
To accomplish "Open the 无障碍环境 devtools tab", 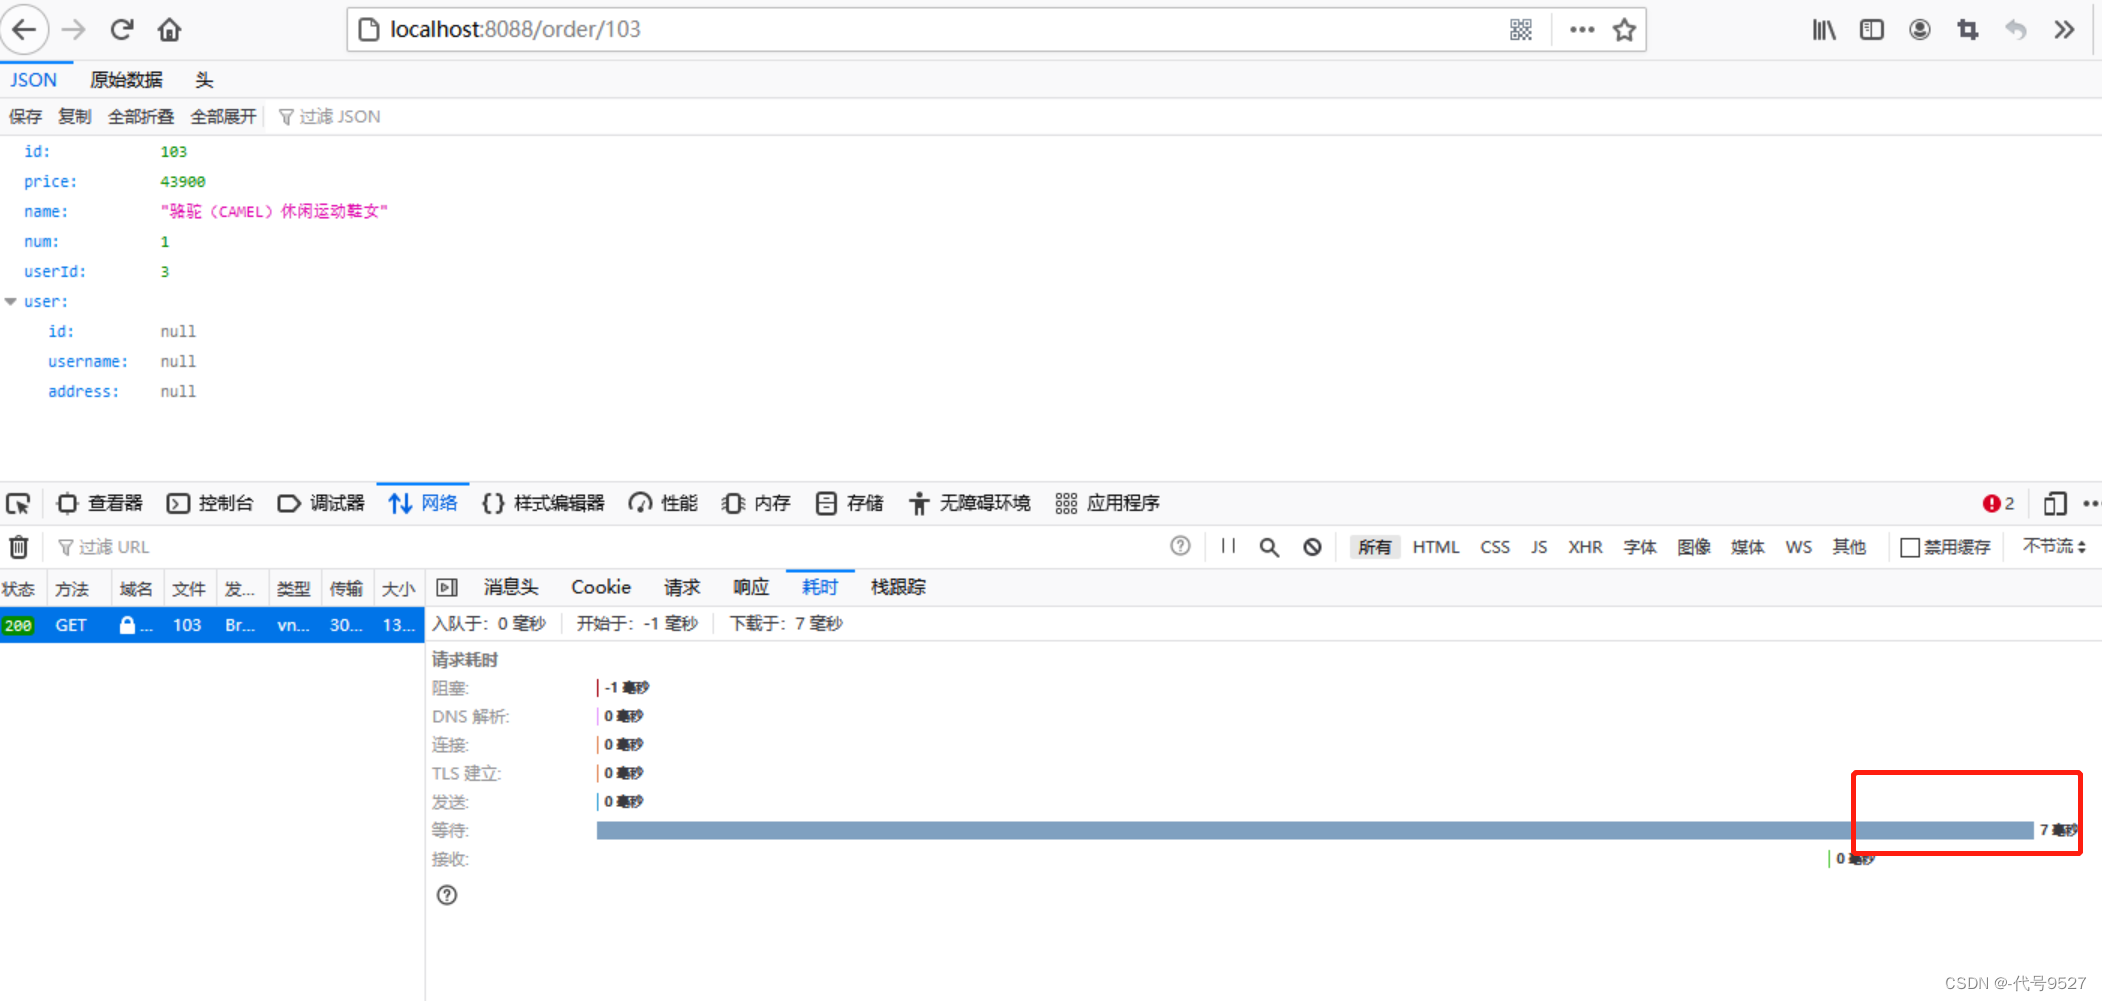I will [x=969, y=503].
